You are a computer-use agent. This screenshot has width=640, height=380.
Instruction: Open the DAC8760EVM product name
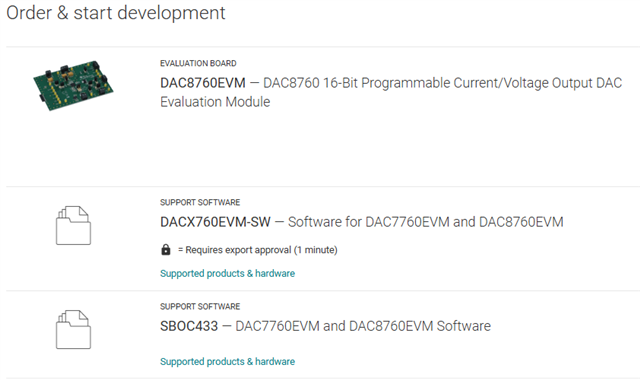[203, 83]
